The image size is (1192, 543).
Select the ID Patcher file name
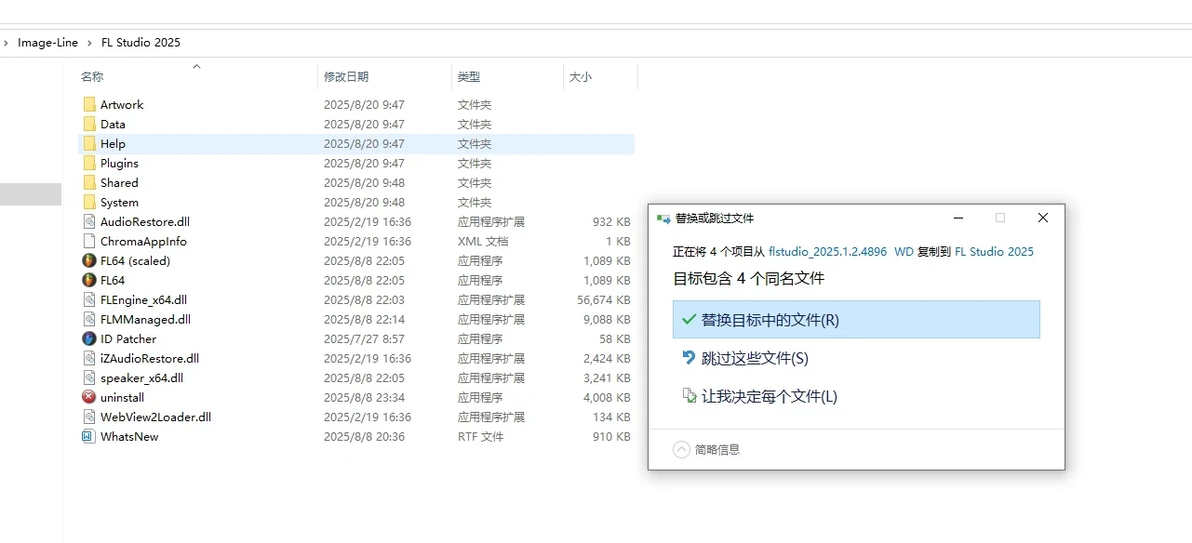coord(128,339)
